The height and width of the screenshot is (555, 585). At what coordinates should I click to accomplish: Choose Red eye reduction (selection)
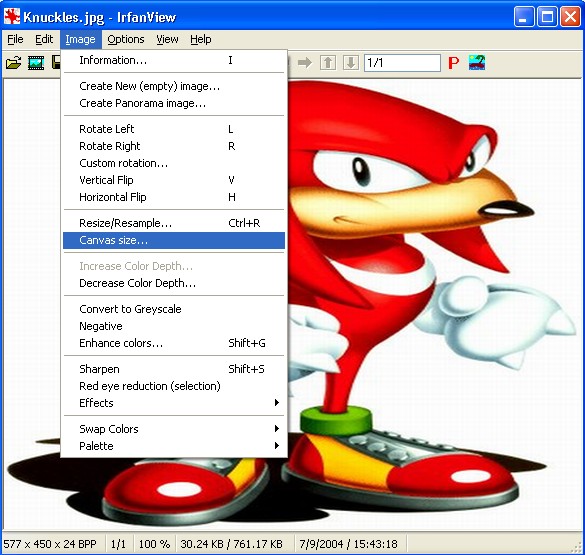[x=174, y=386]
